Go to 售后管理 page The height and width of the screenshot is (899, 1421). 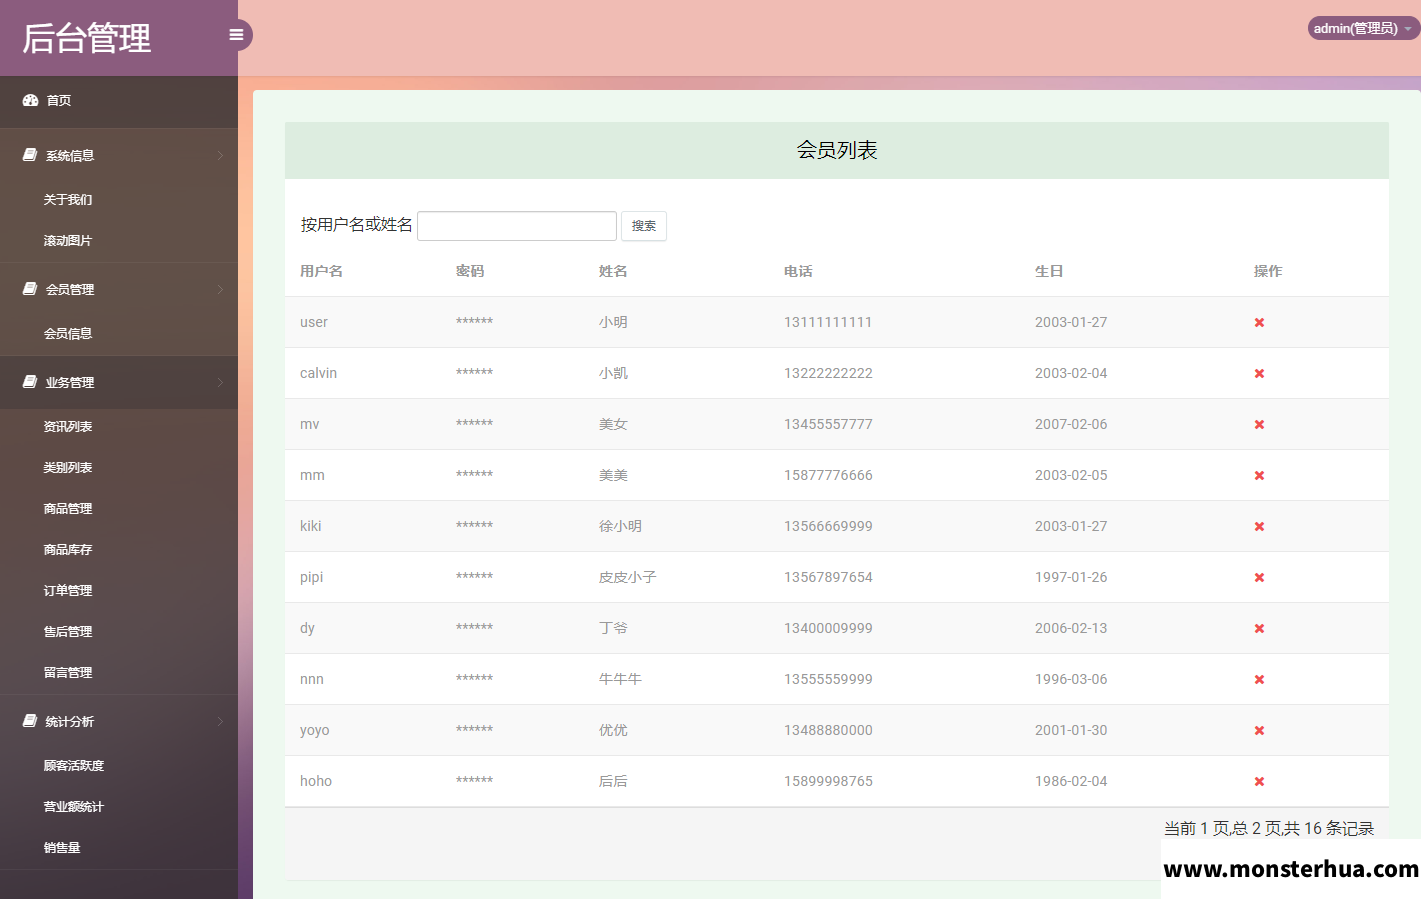pos(68,632)
